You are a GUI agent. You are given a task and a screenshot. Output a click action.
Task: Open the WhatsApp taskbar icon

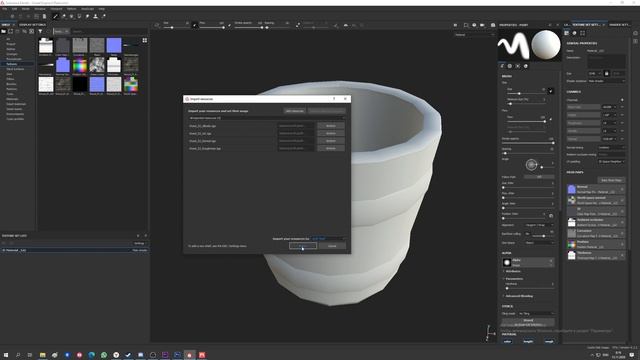[x=104, y=355]
